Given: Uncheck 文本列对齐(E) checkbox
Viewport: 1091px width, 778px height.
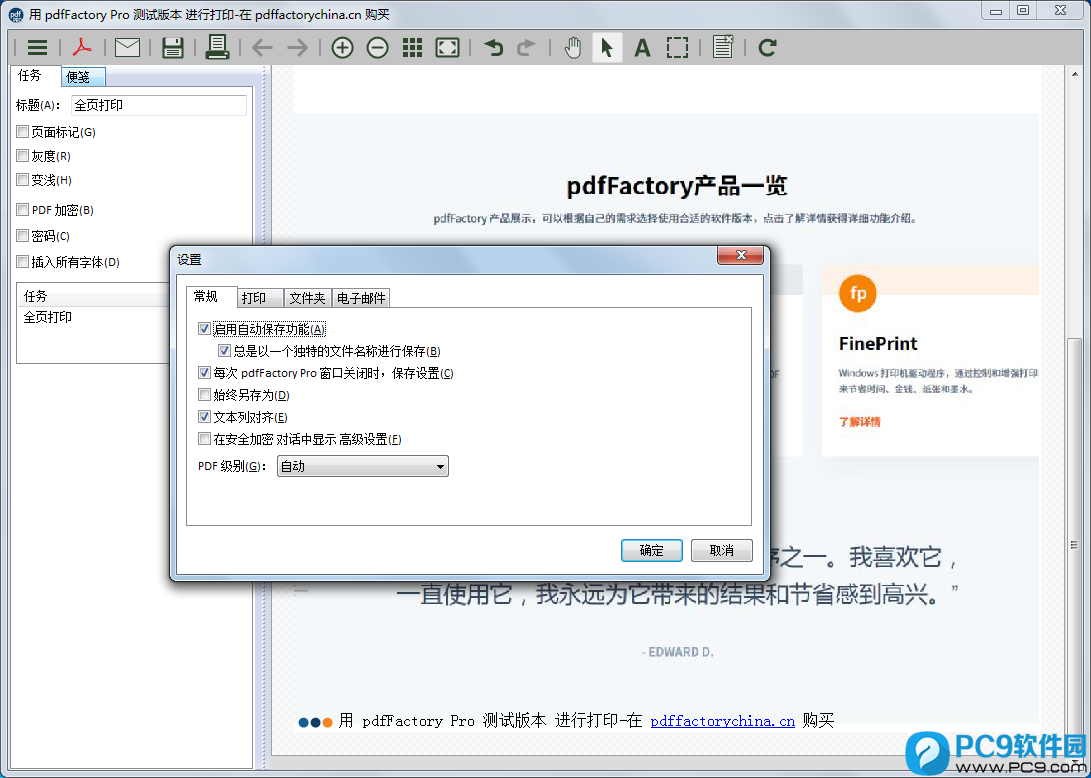Looking at the screenshot, I should point(205,417).
